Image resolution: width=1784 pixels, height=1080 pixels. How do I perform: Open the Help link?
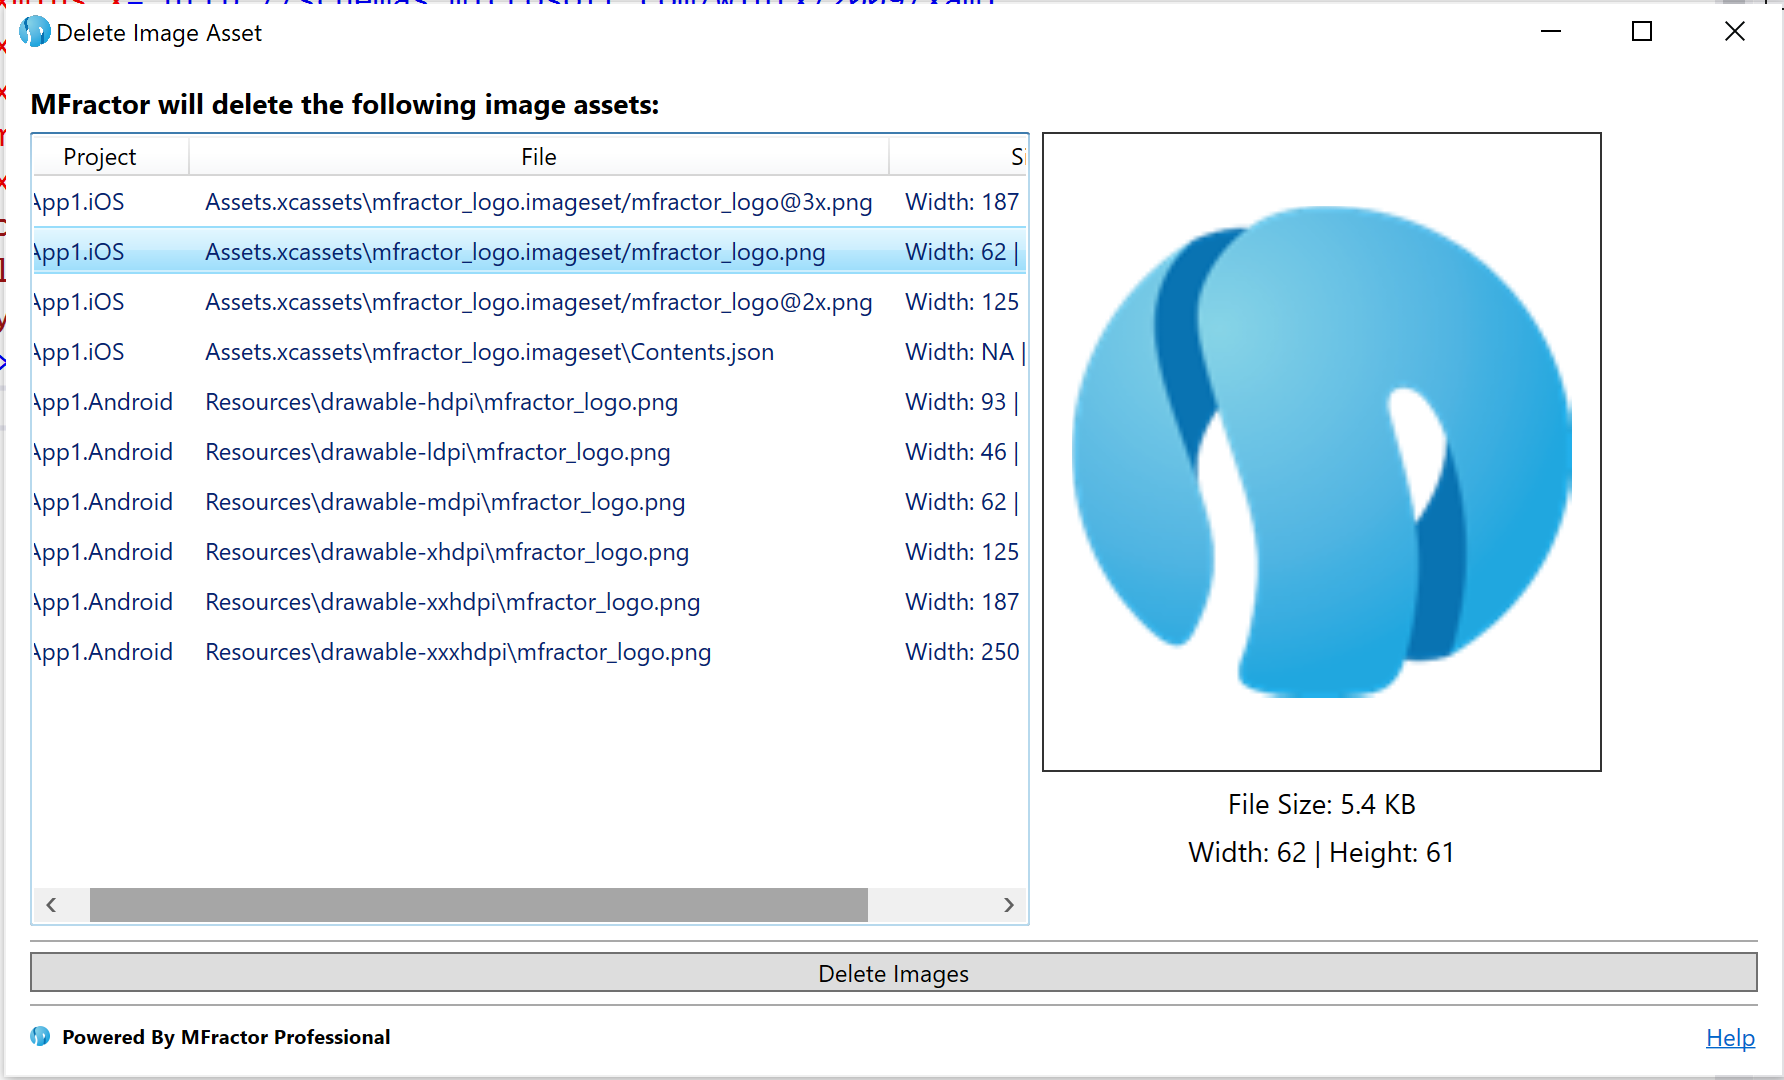pos(1730,1038)
